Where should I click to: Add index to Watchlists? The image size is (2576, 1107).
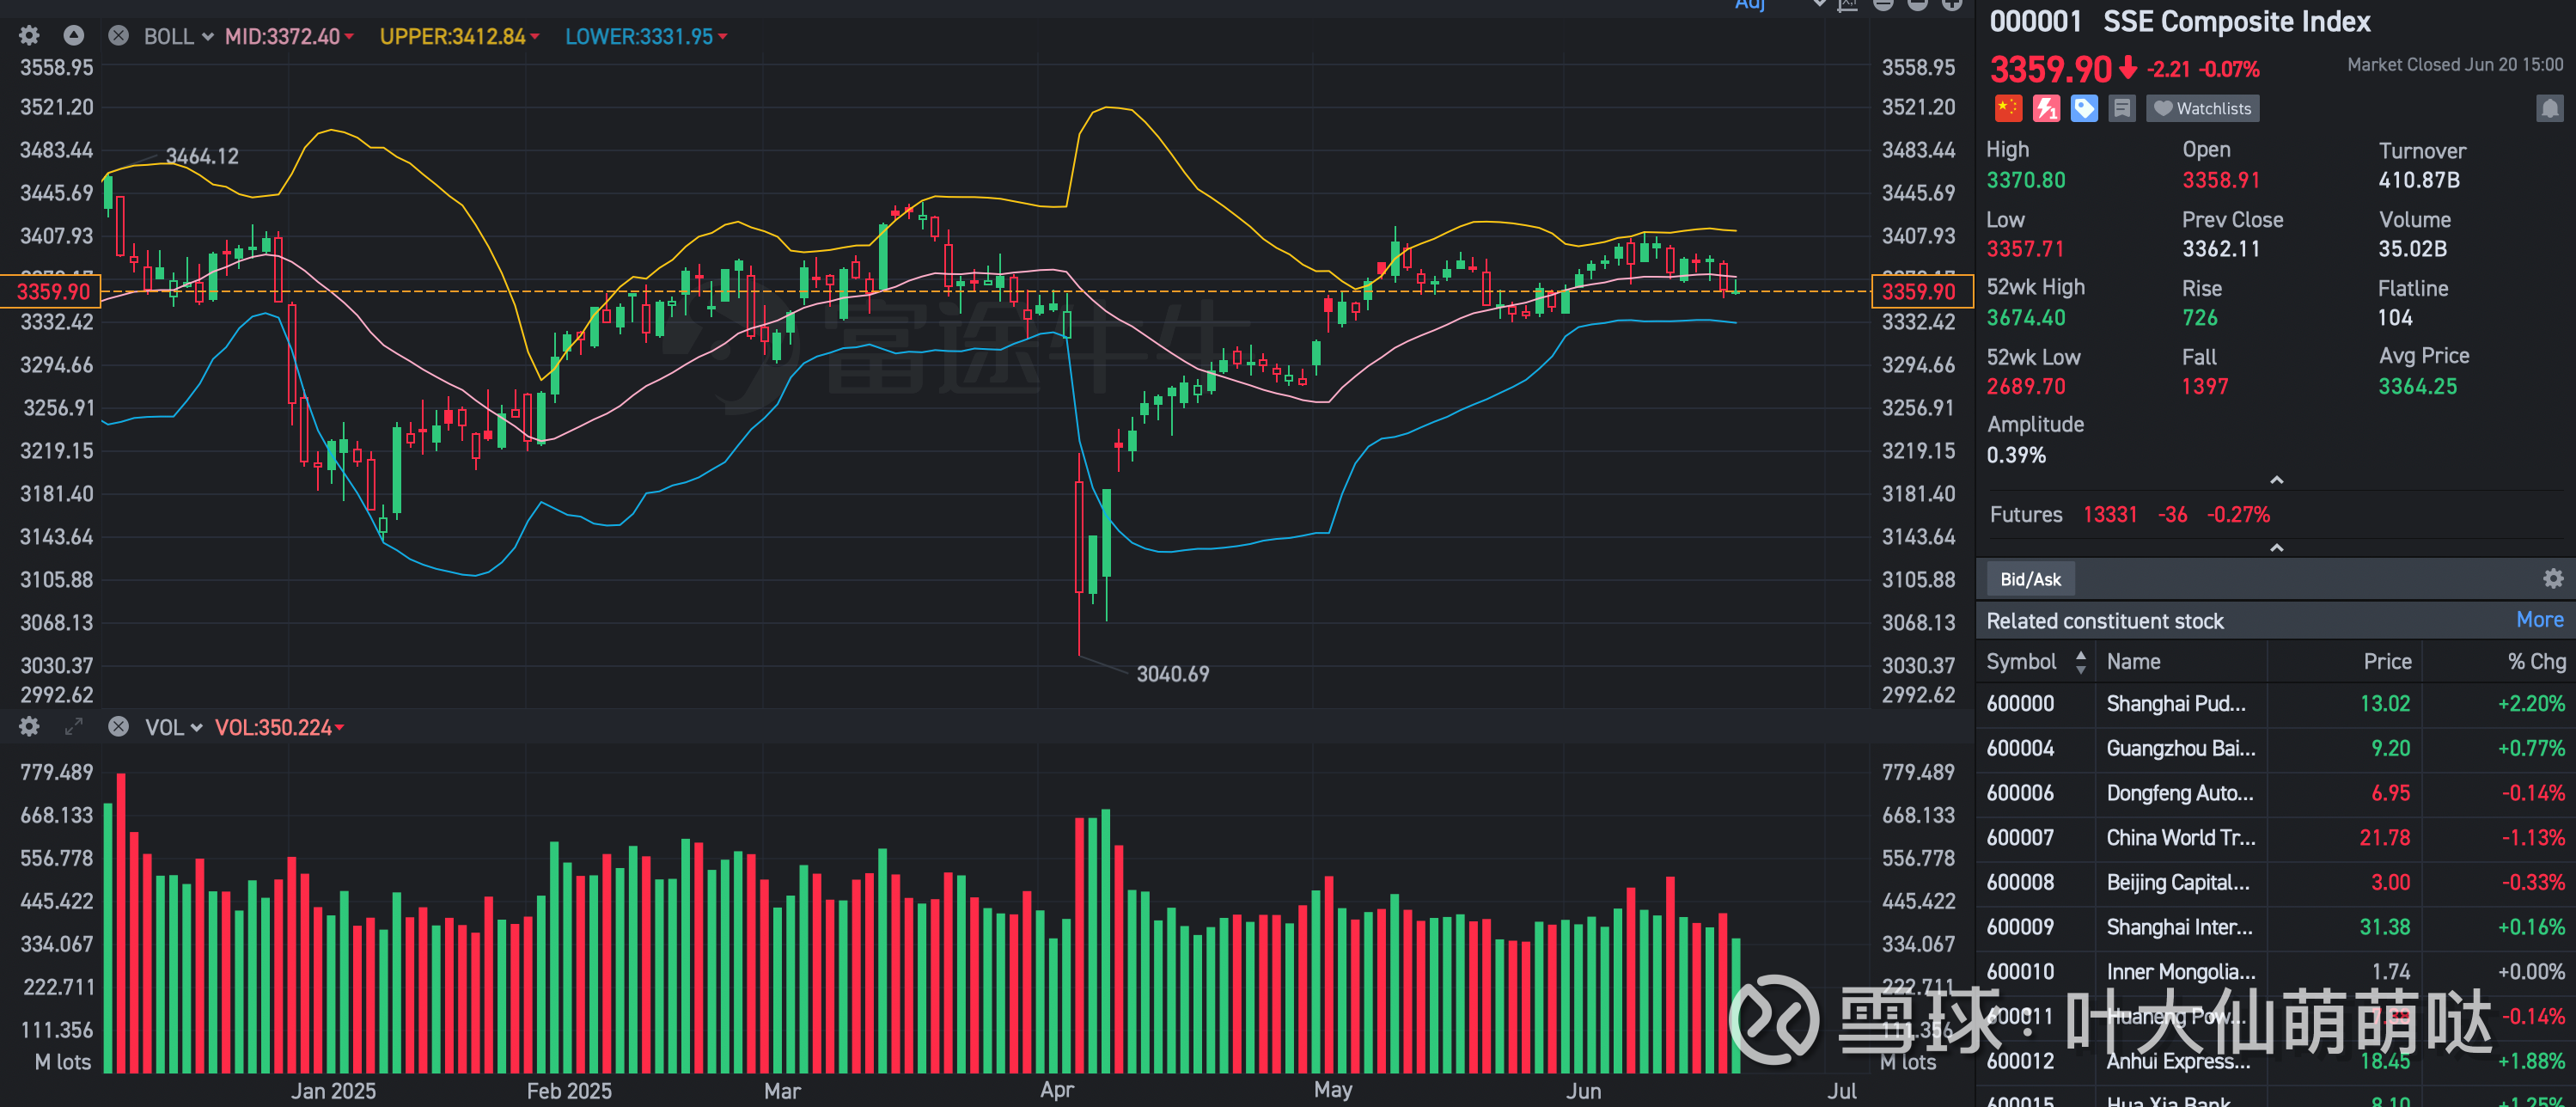coord(2203,108)
